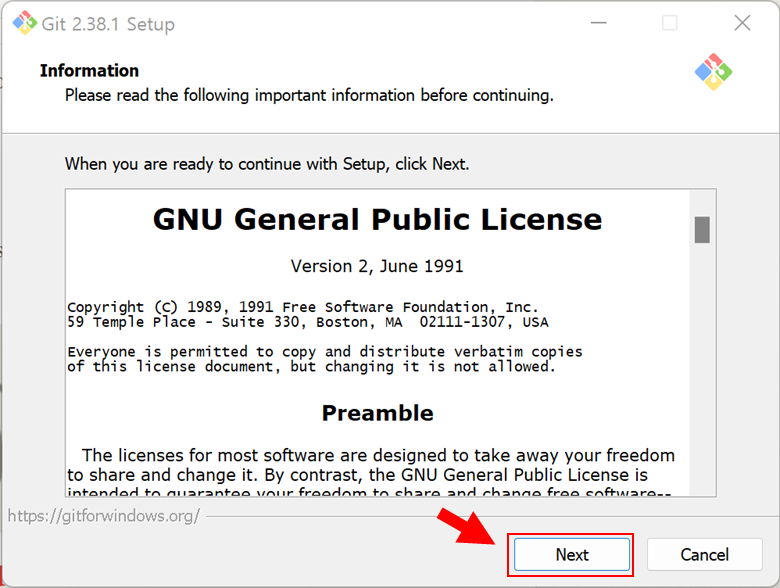780x588 pixels.
Task: Click the "Everyone is permitted to copy" line
Action: (x=325, y=352)
